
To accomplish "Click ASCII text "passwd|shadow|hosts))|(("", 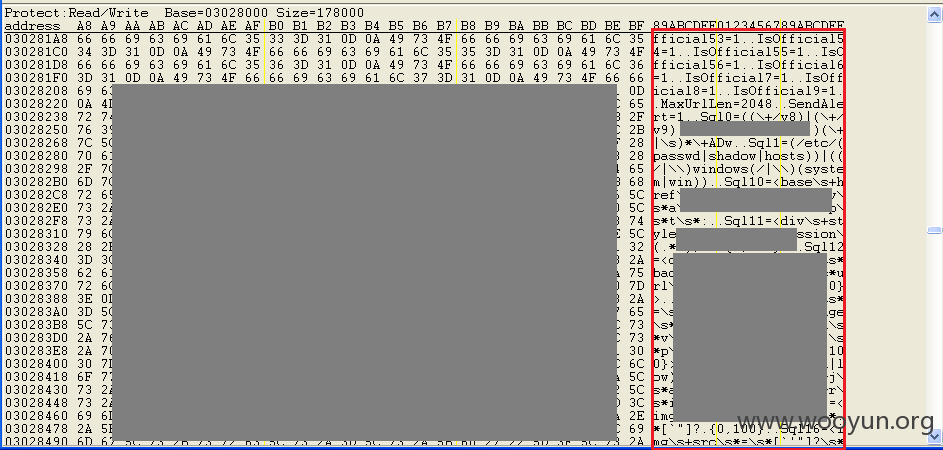I will point(749,156).
